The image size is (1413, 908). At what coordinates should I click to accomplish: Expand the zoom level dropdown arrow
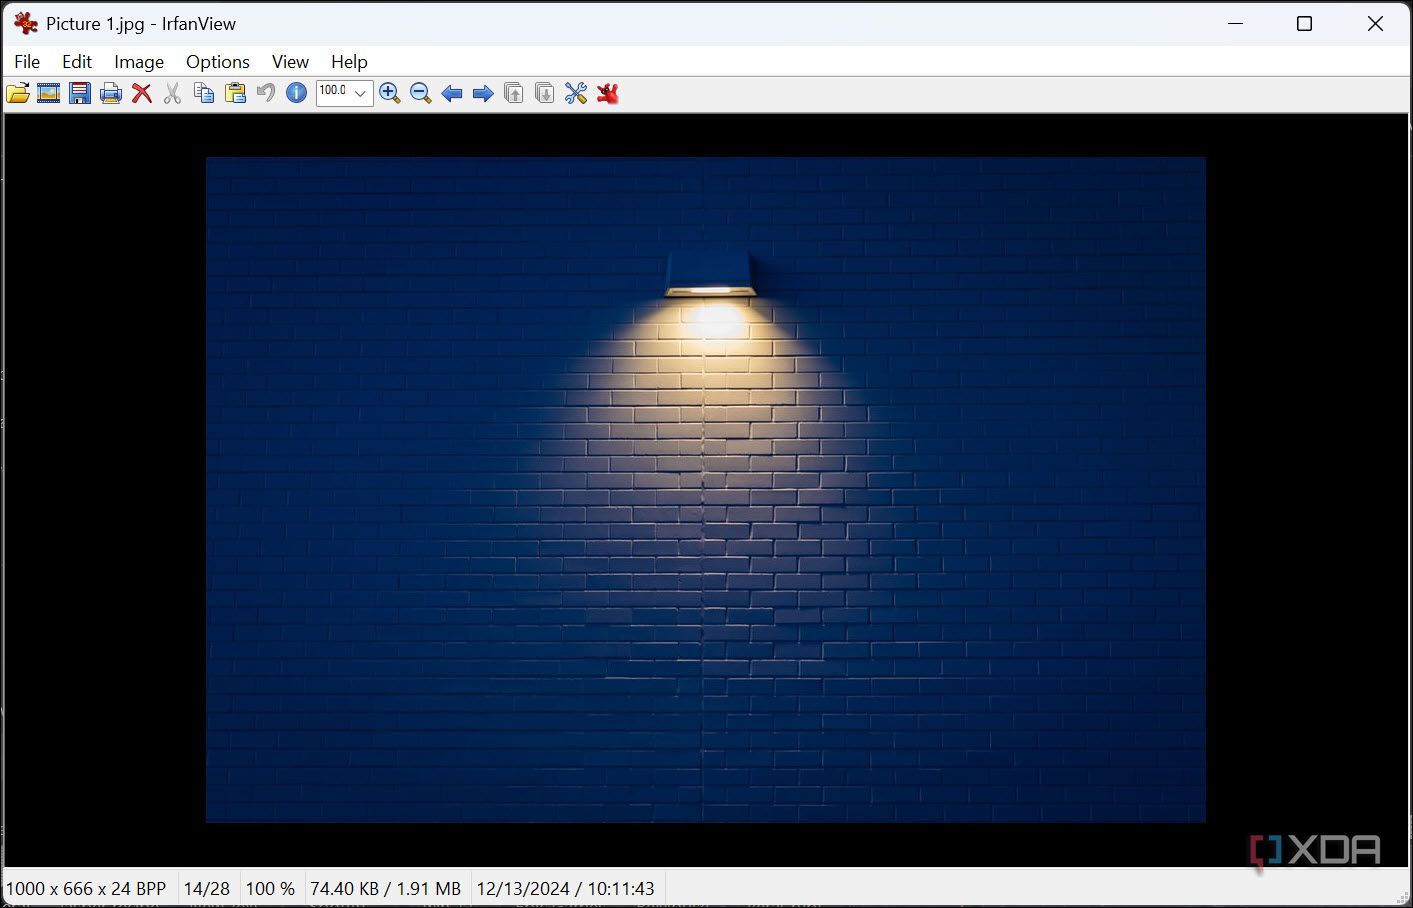361,94
